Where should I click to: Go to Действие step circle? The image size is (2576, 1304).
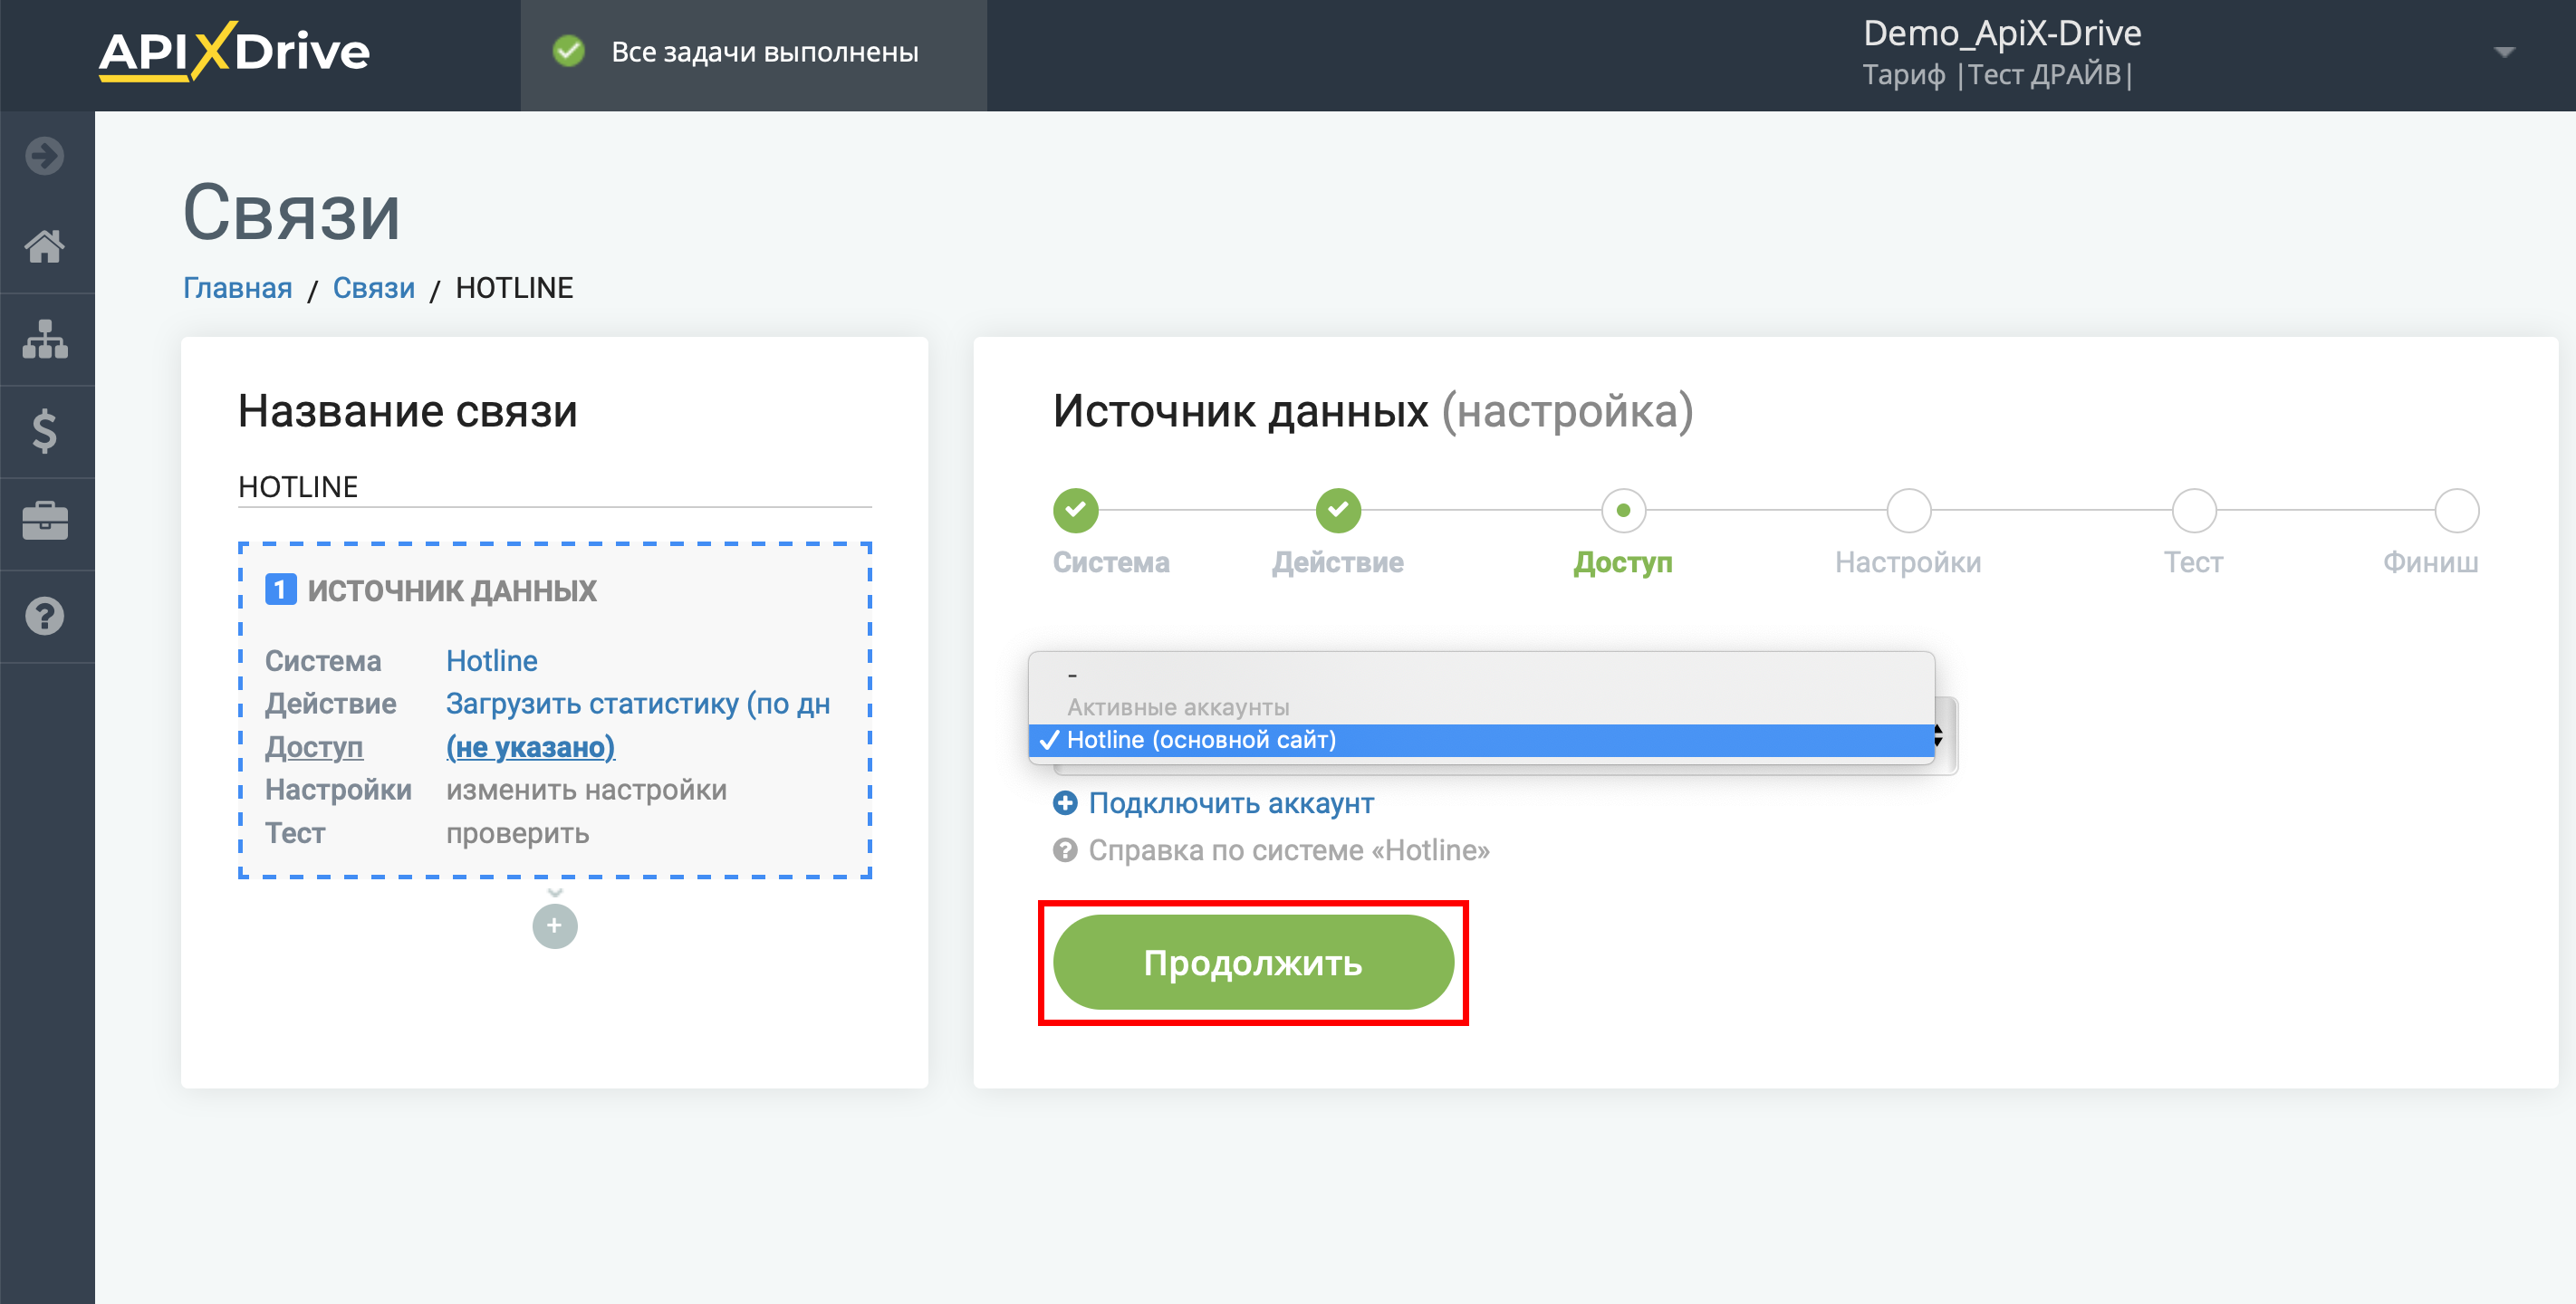(1339, 510)
